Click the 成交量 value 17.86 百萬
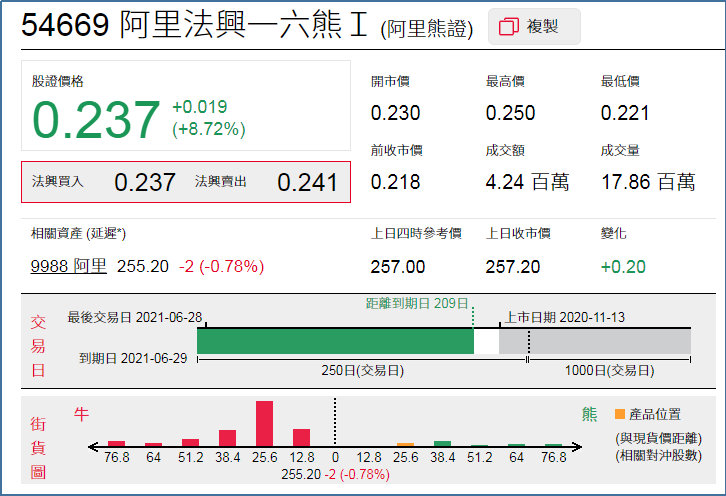Viewport: 726px width, 496px height. (648, 182)
